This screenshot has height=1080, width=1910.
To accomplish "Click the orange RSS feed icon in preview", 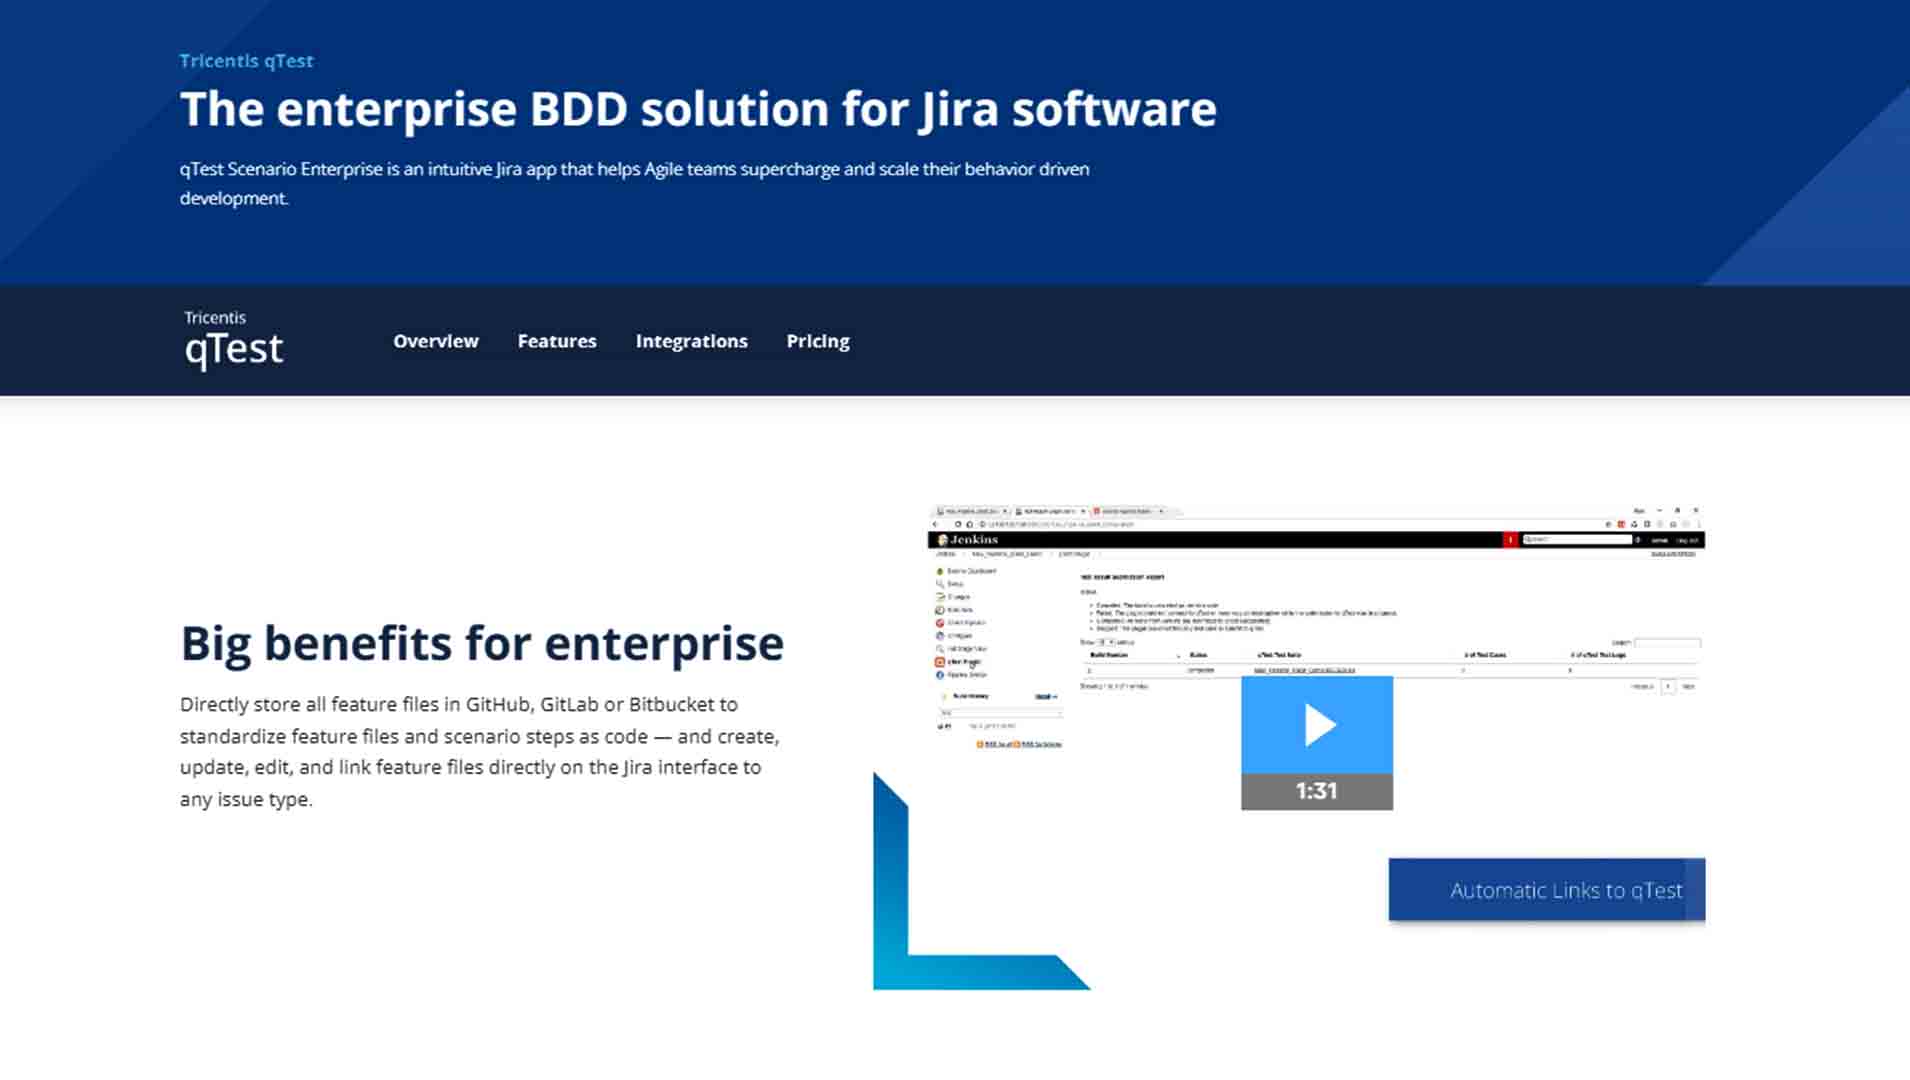I will [x=980, y=745].
